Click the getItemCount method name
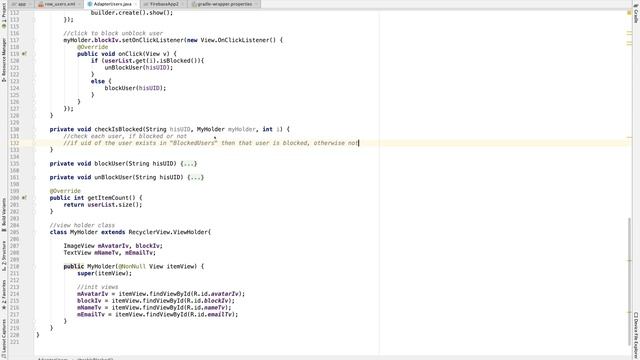The image size is (640, 360). tap(111, 198)
